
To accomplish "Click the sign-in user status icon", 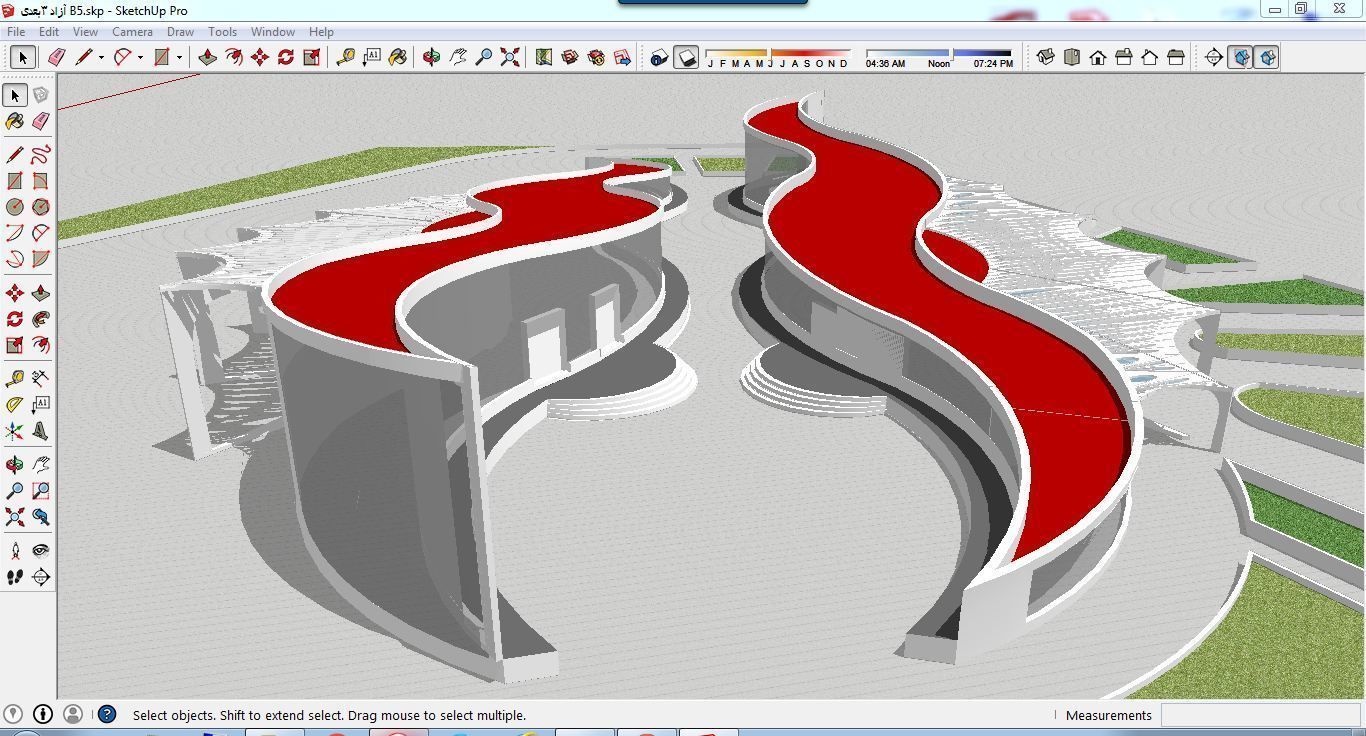I will 72,714.
